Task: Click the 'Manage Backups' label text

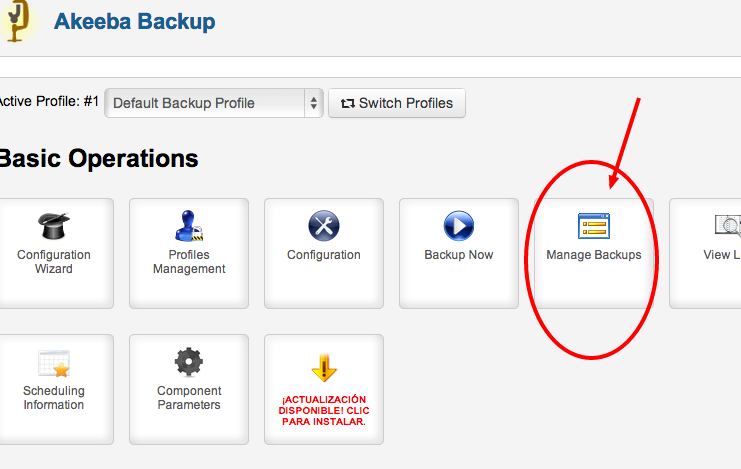Action: point(594,254)
